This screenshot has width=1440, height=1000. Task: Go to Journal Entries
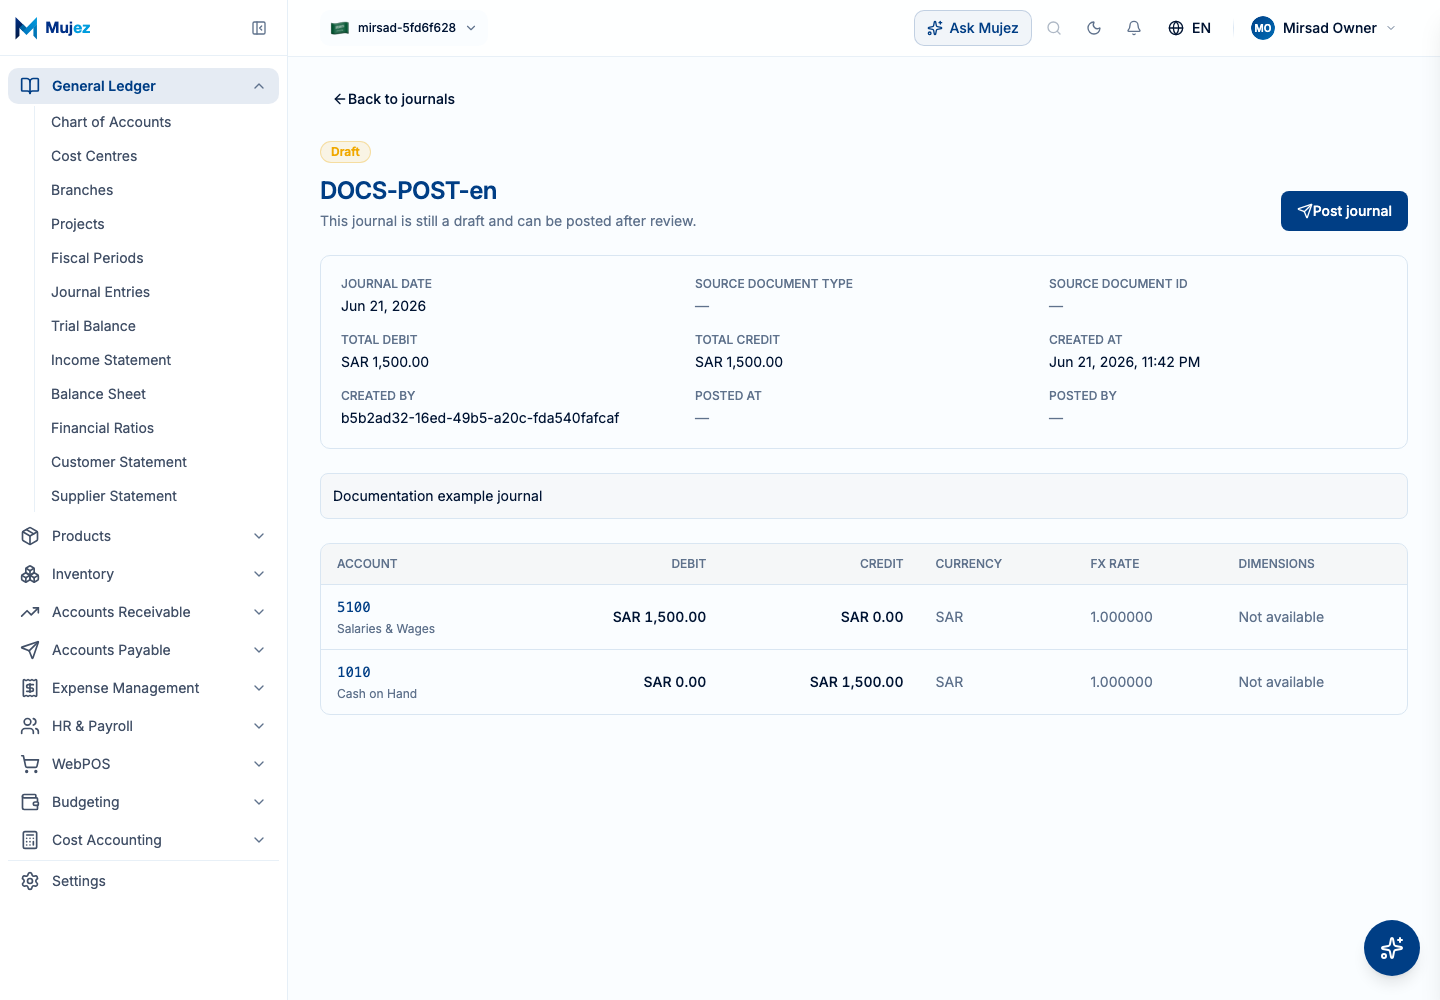point(100,292)
